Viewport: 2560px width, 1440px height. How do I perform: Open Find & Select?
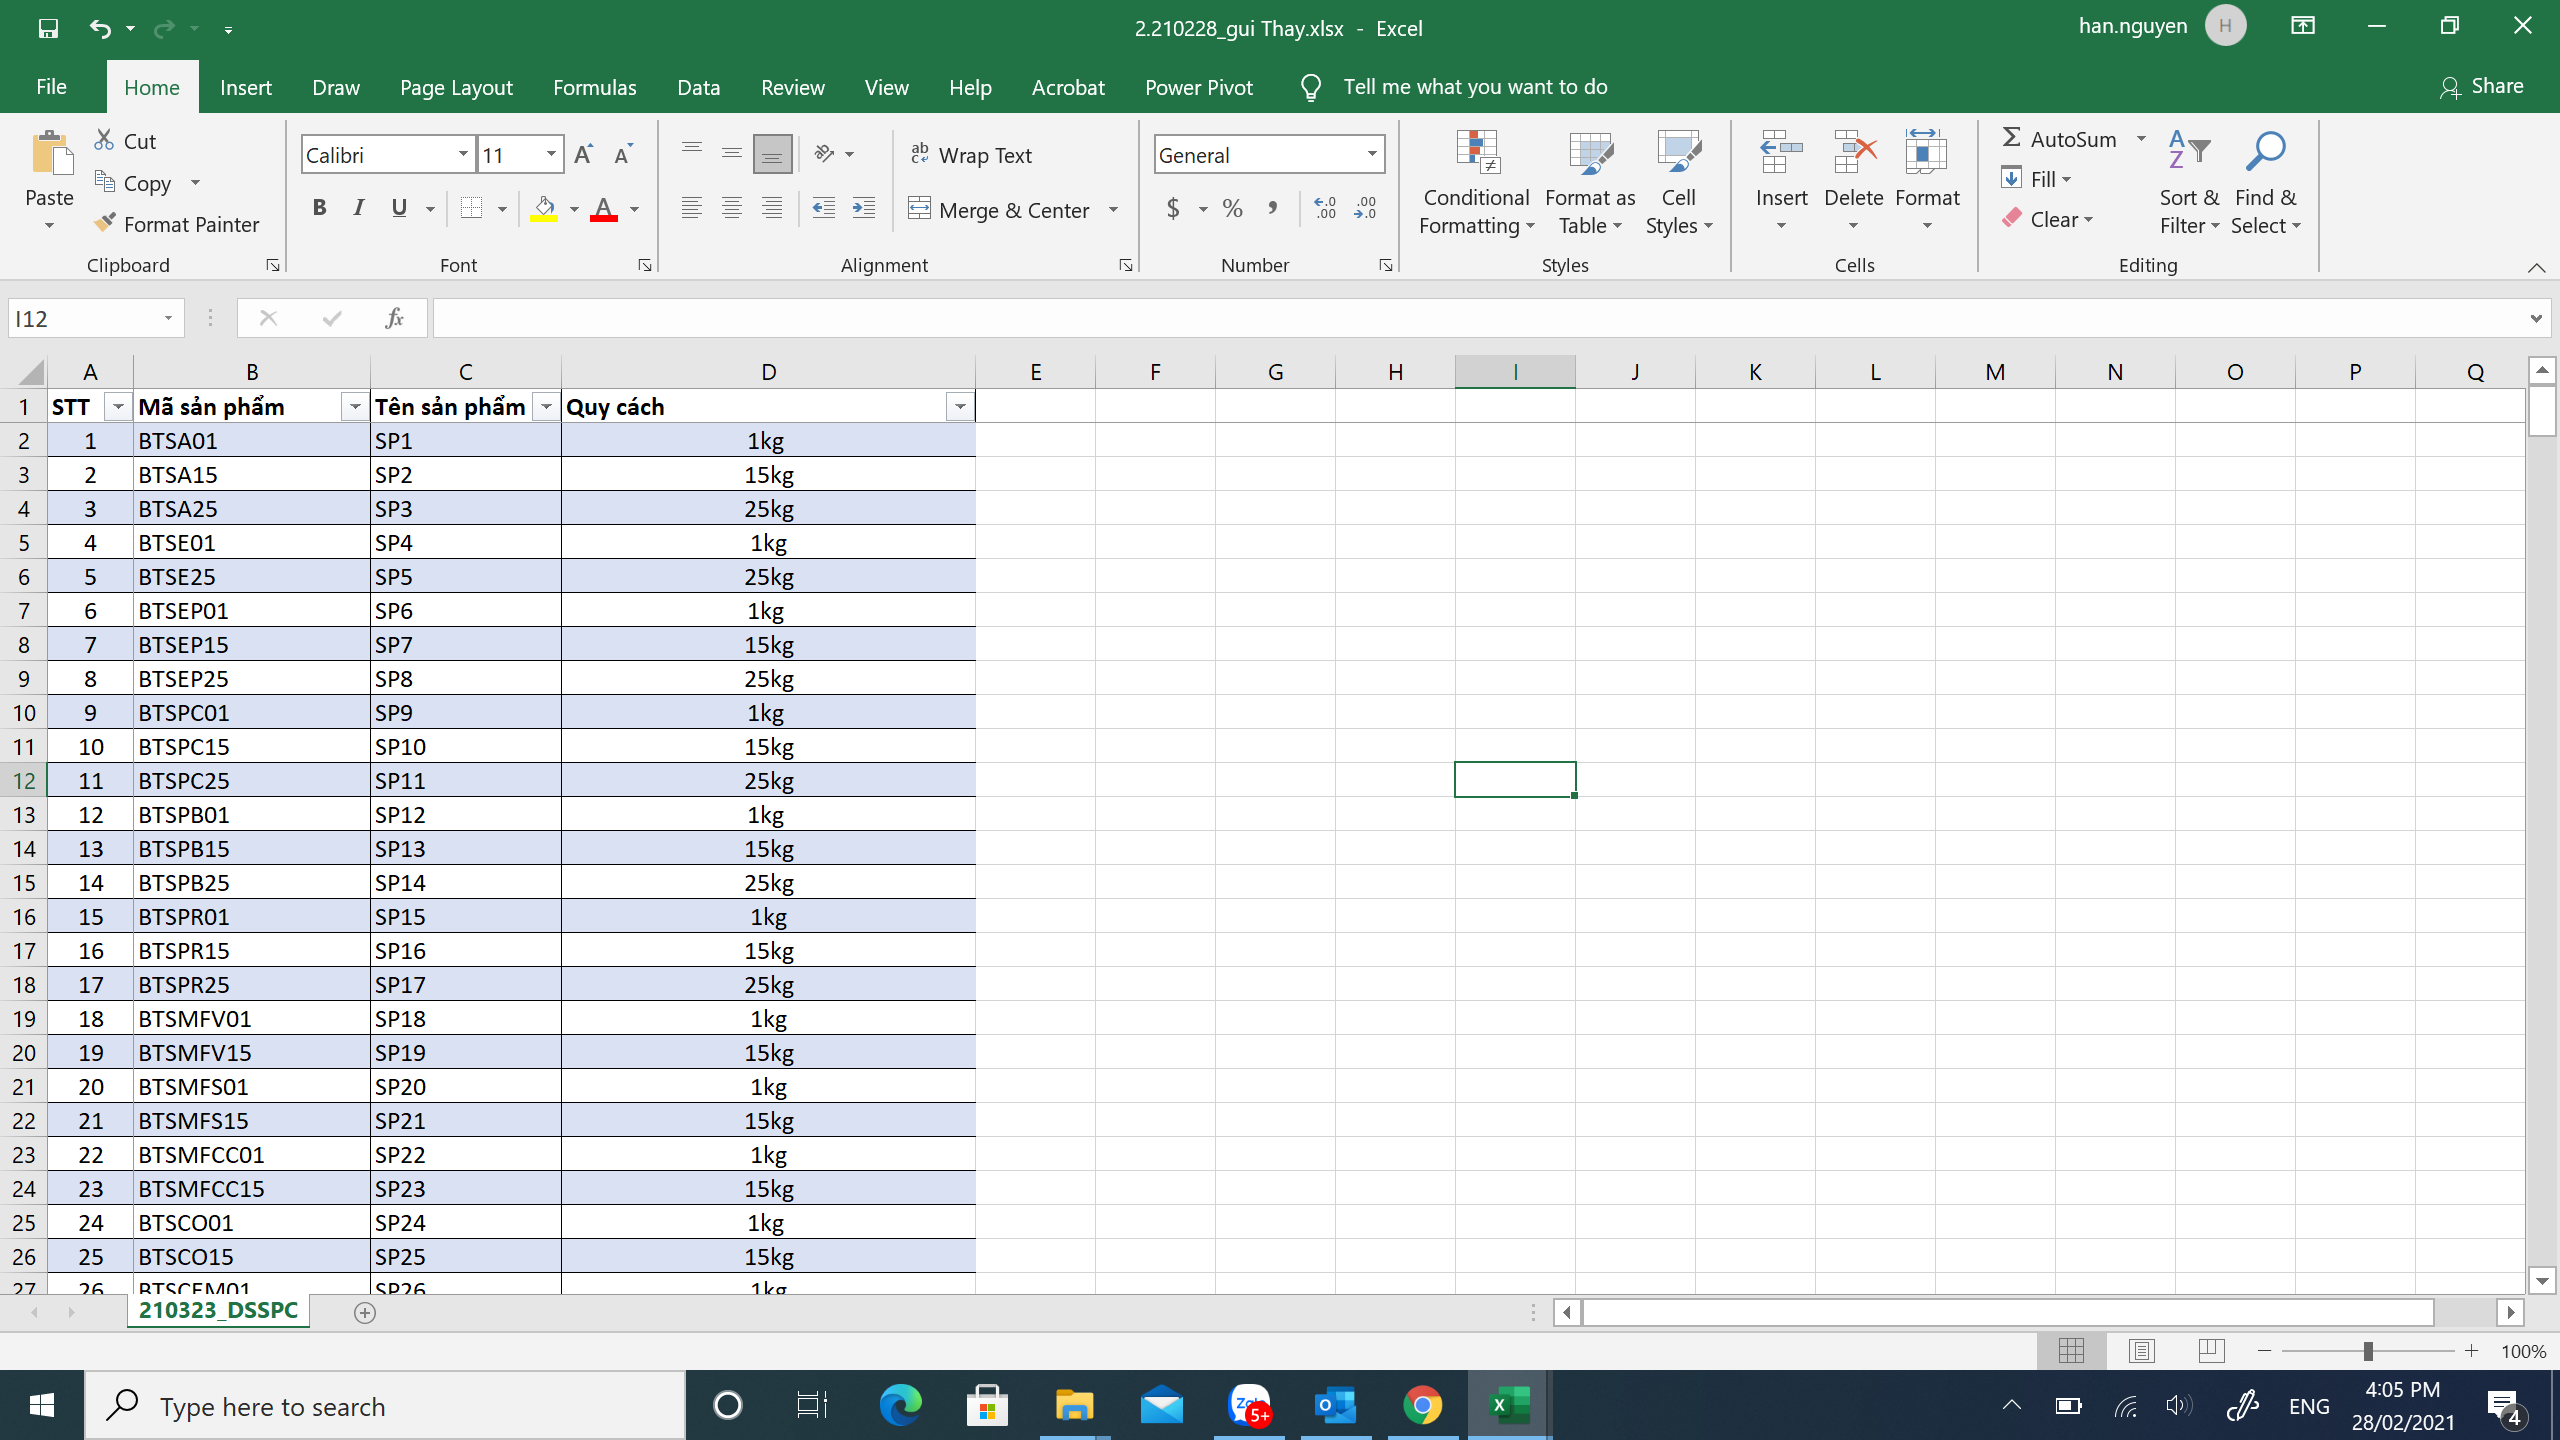point(2265,183)
